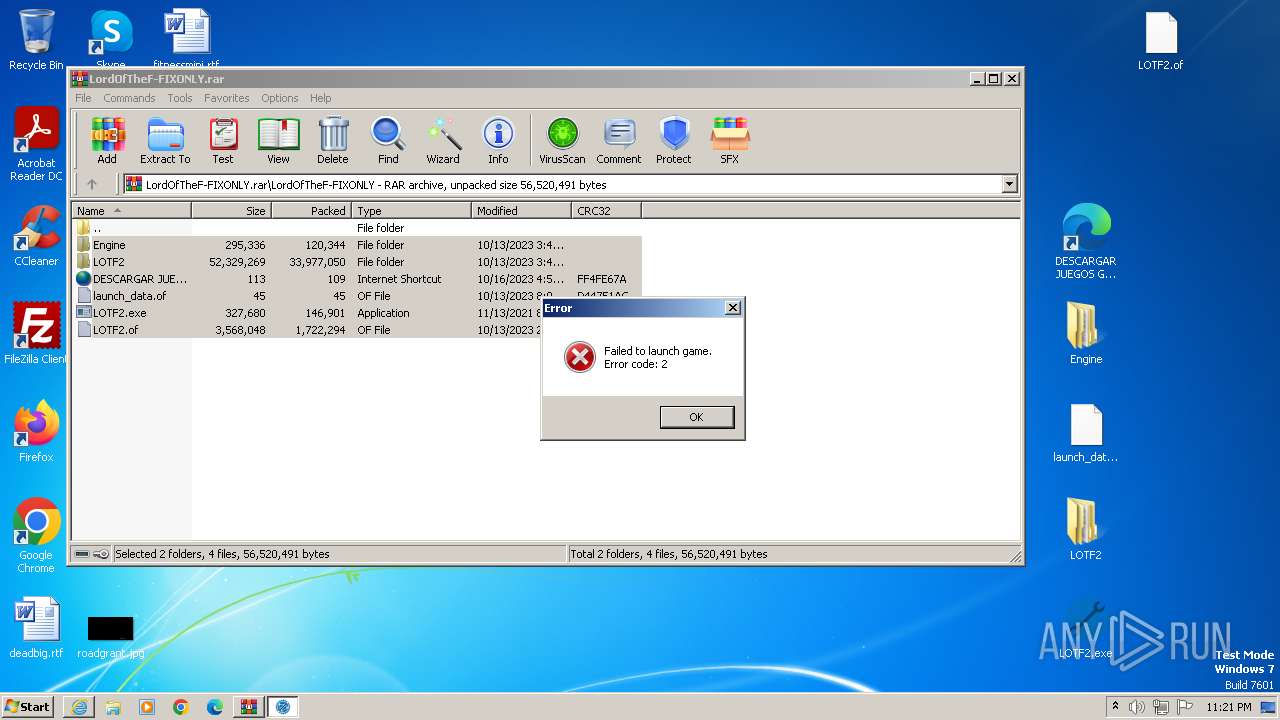Close the Error dialog with X
The width and height of the screenshot is (1280, 720).
[x=732, y=308]
